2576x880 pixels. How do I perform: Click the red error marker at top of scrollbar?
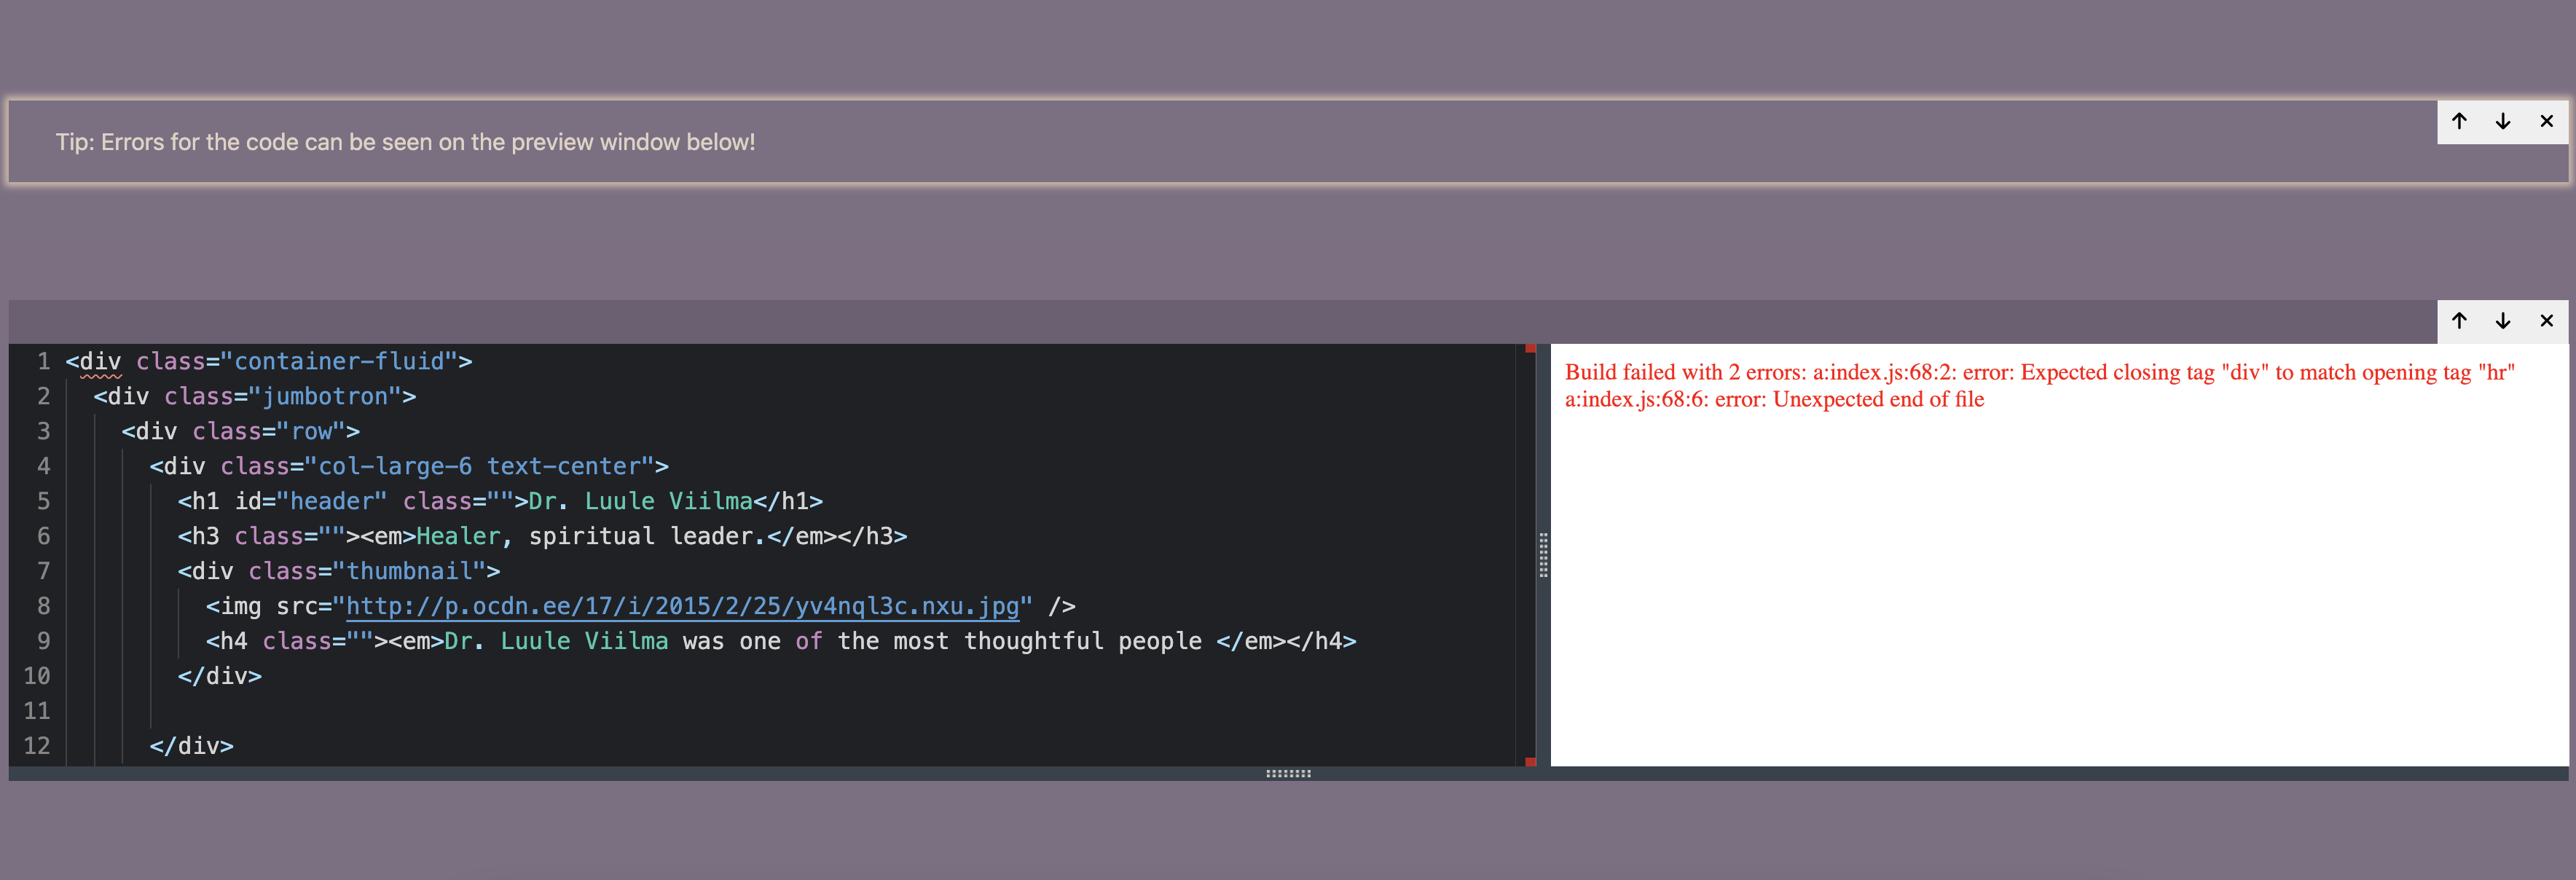[x=1530, y=349]
